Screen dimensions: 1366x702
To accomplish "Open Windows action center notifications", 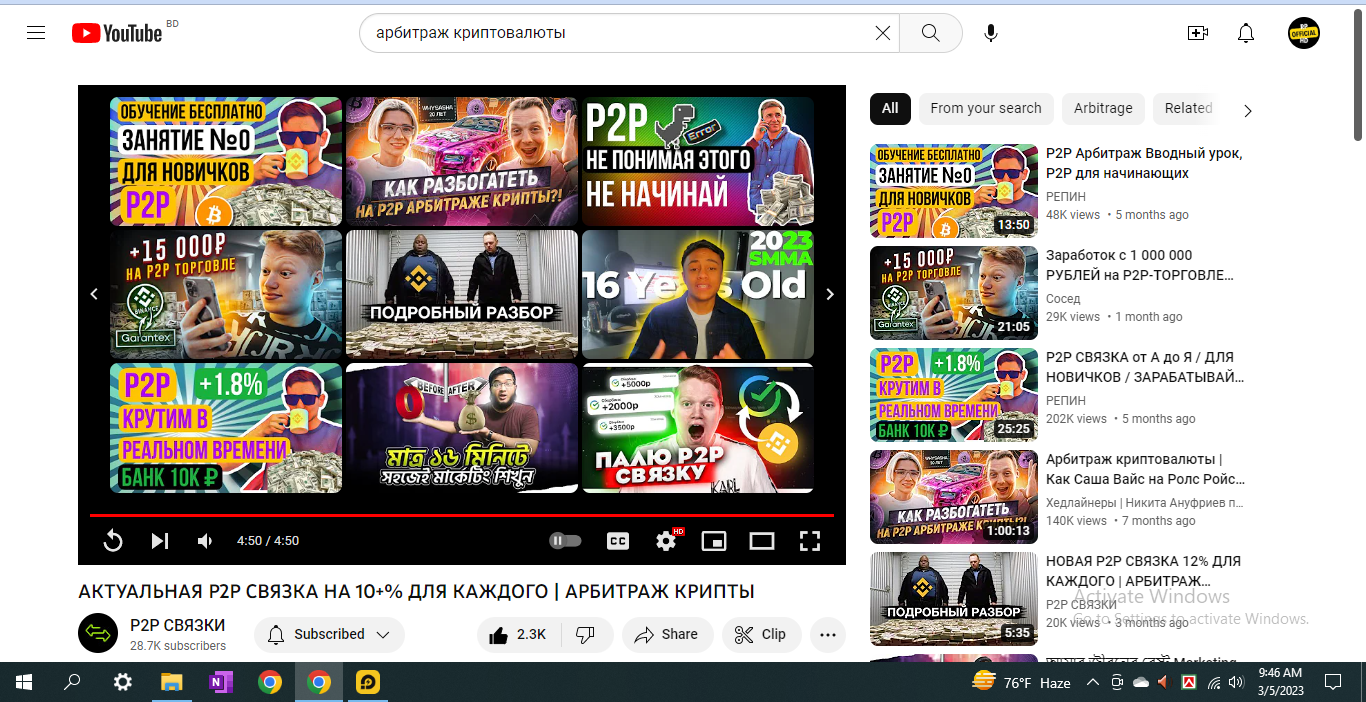I will [x=1332, y=682].
